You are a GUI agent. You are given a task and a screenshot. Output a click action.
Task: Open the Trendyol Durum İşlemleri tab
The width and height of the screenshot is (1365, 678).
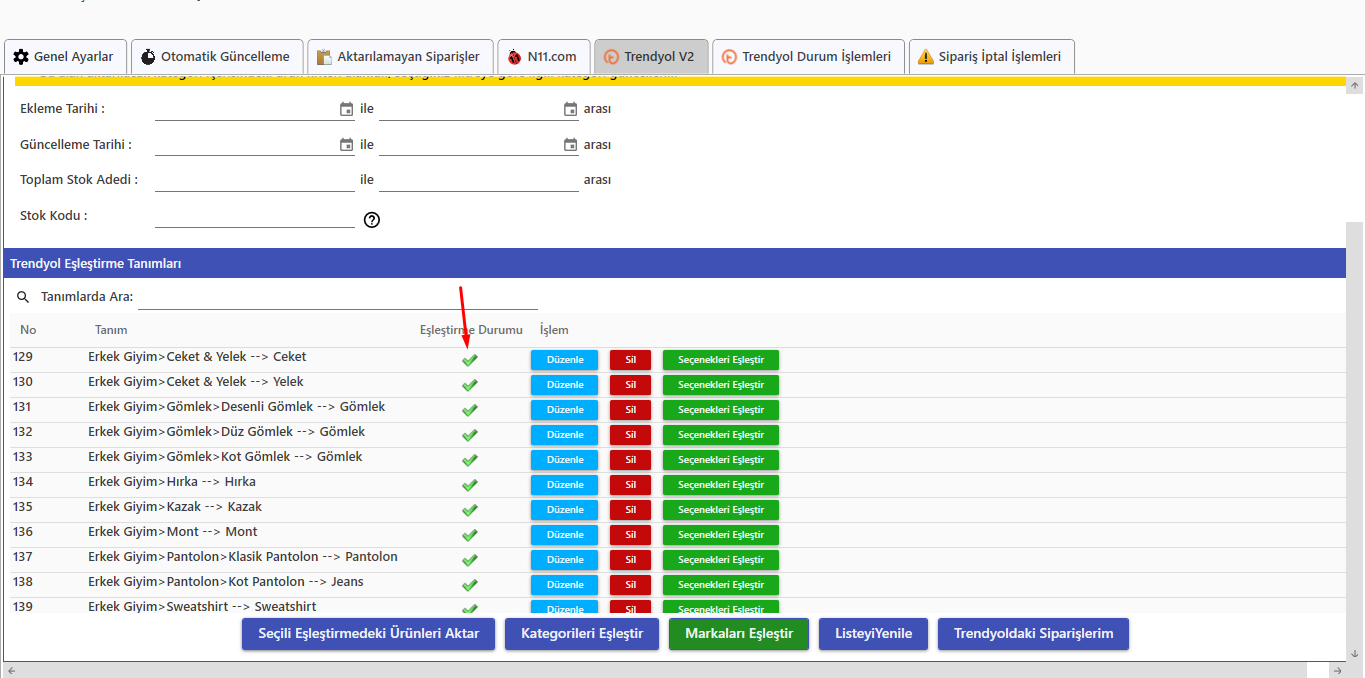[808, 57]
